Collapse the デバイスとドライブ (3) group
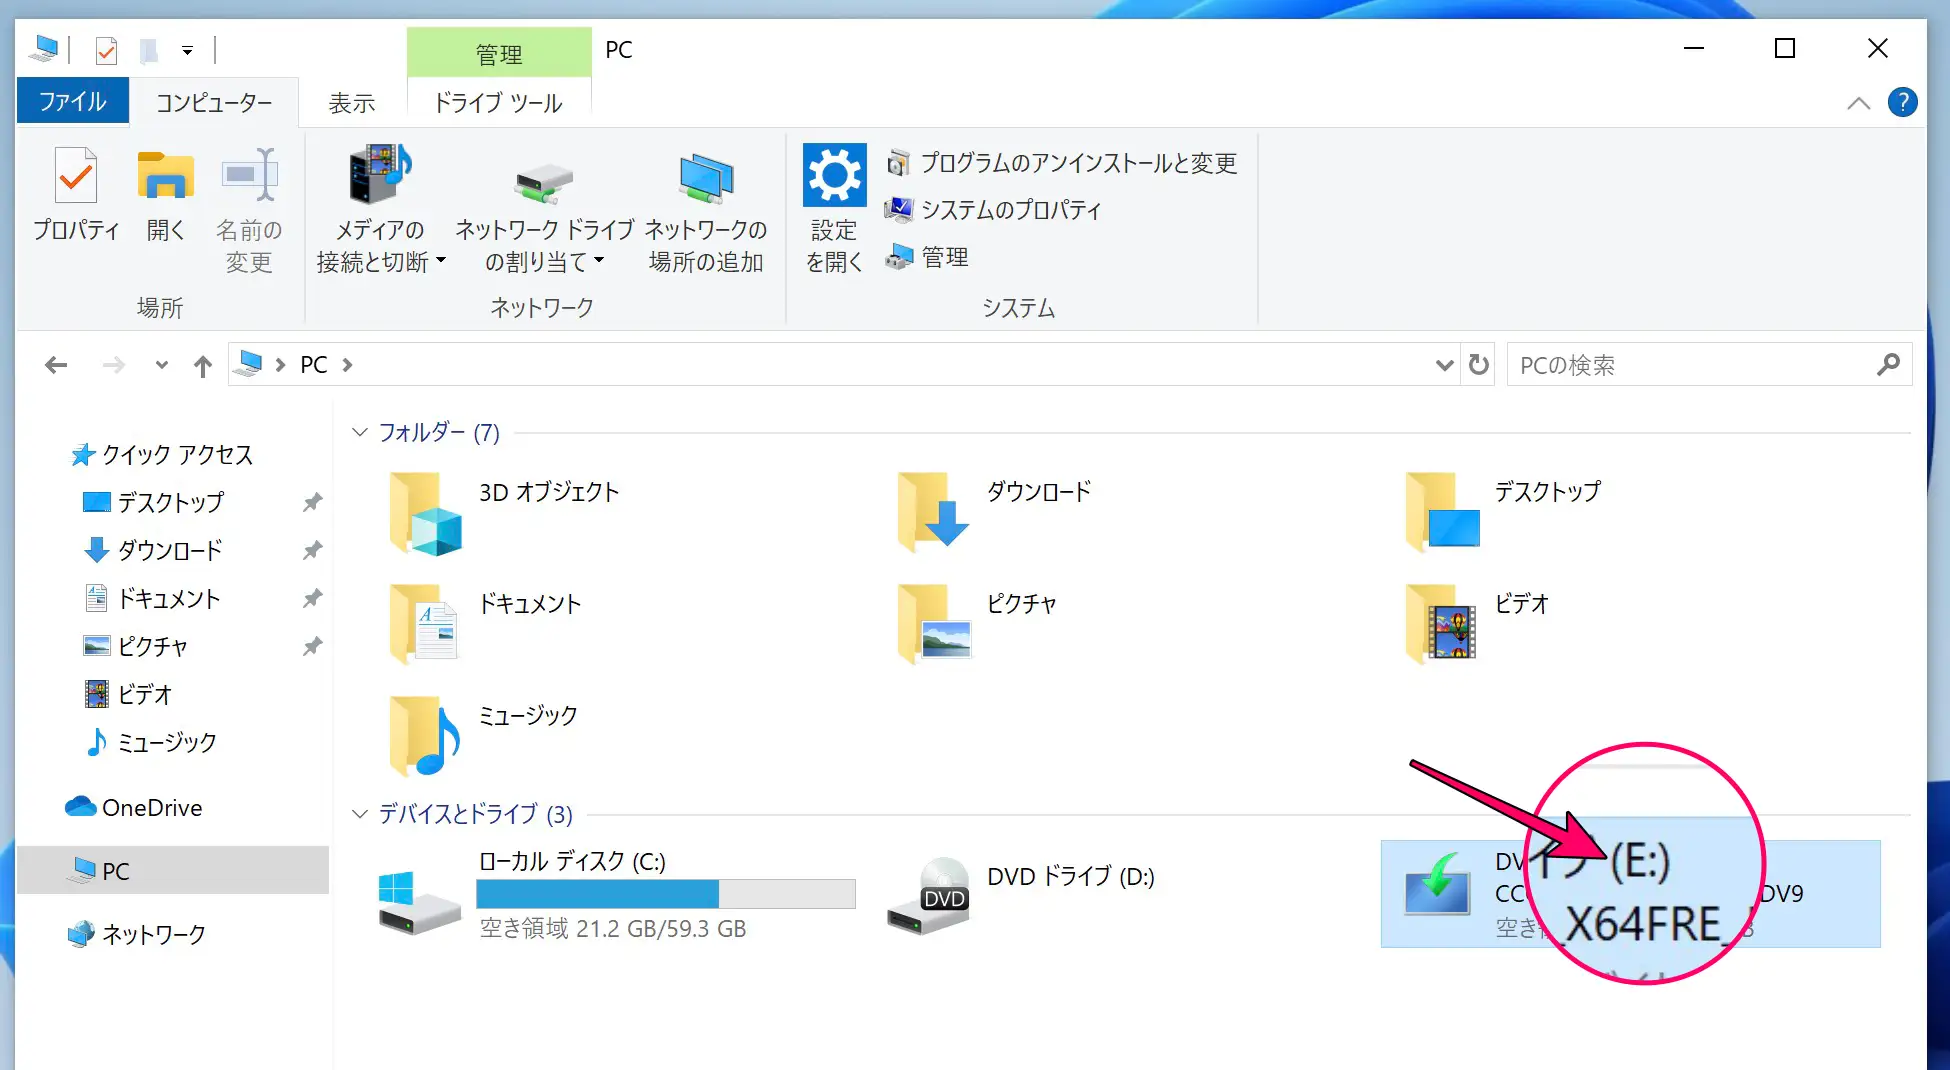The image size is (1950, 1070). tap(360, 814)
